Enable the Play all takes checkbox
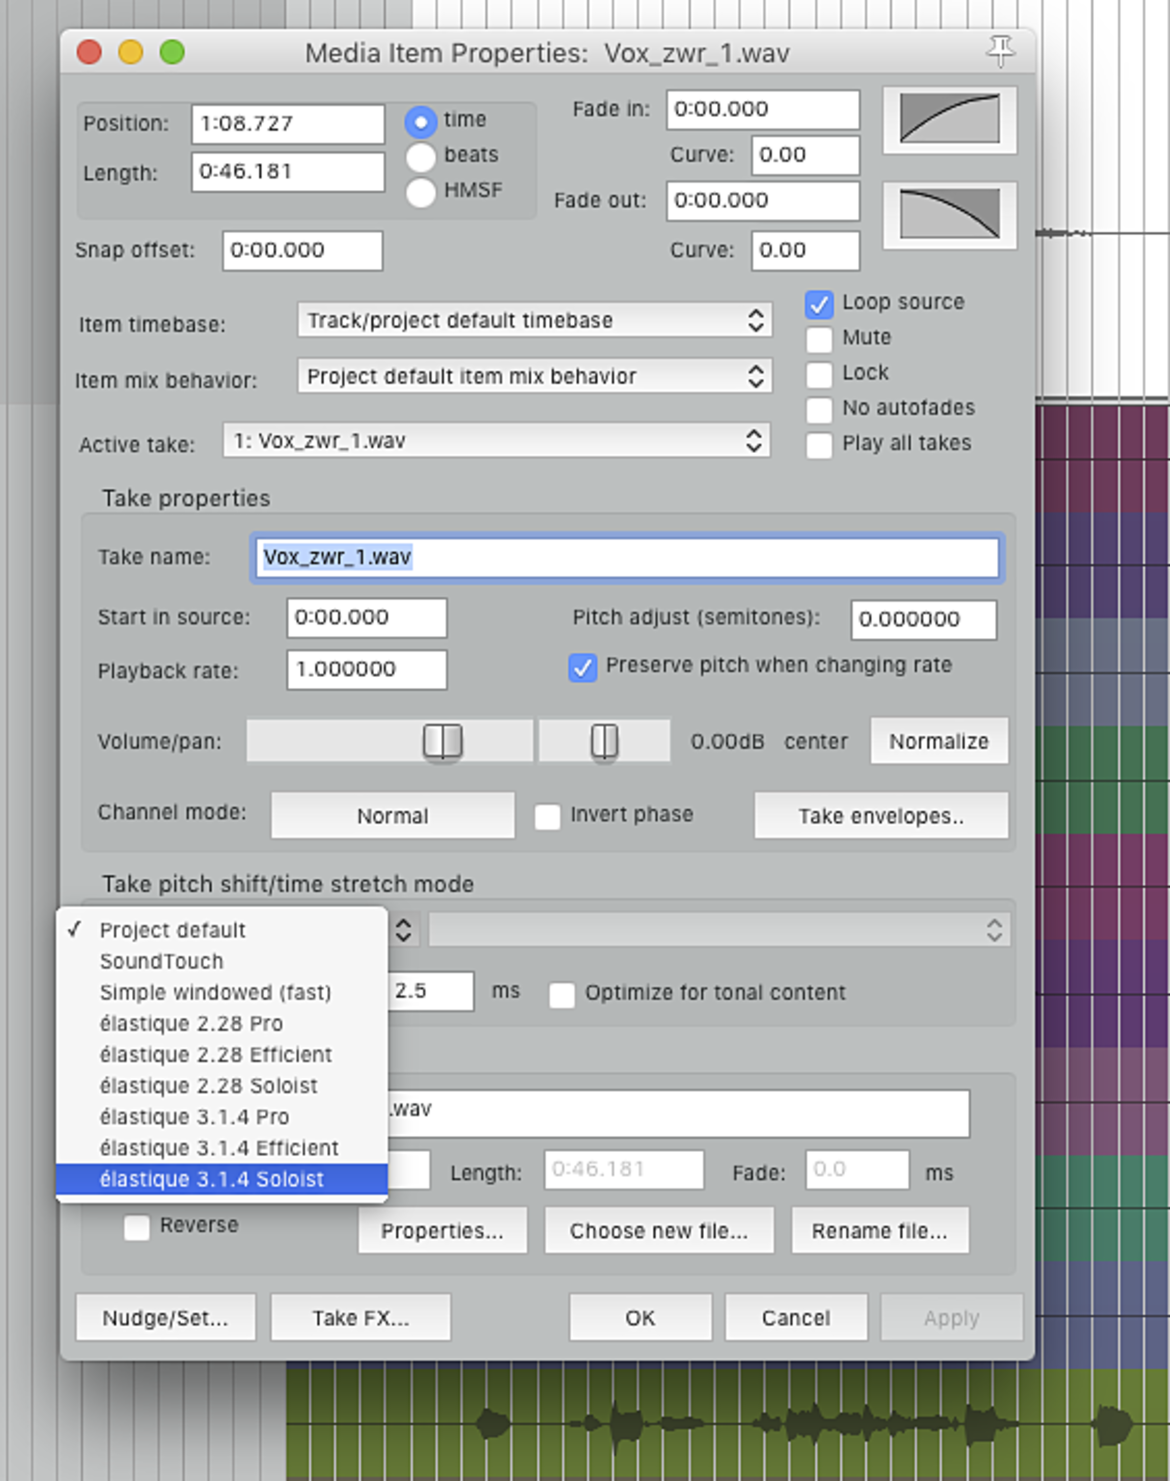Screen dimensions: 1170x1481 click(819, 445)
